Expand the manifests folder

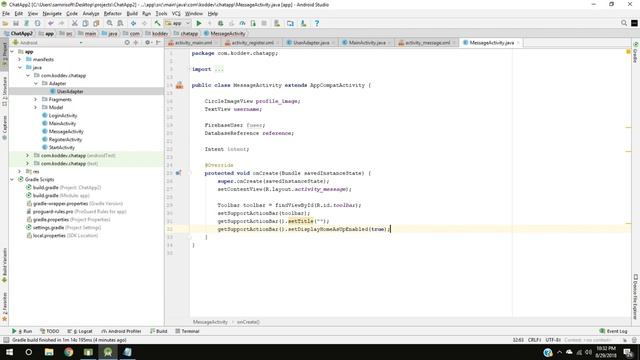click(19, 60)
